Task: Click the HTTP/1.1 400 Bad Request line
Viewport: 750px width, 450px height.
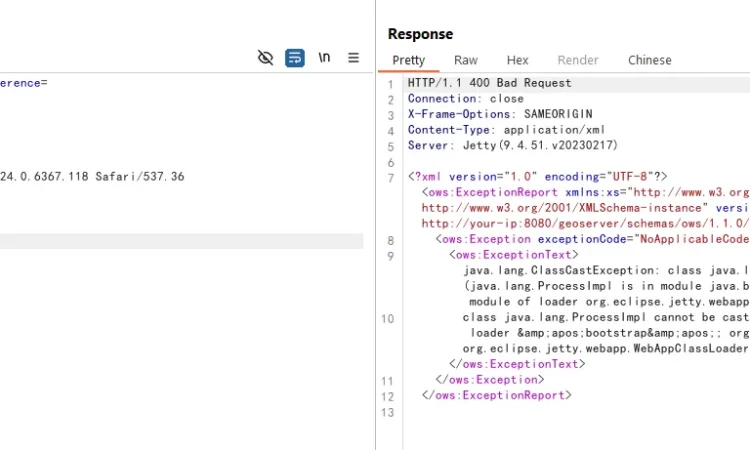Action: pos(489,83)
